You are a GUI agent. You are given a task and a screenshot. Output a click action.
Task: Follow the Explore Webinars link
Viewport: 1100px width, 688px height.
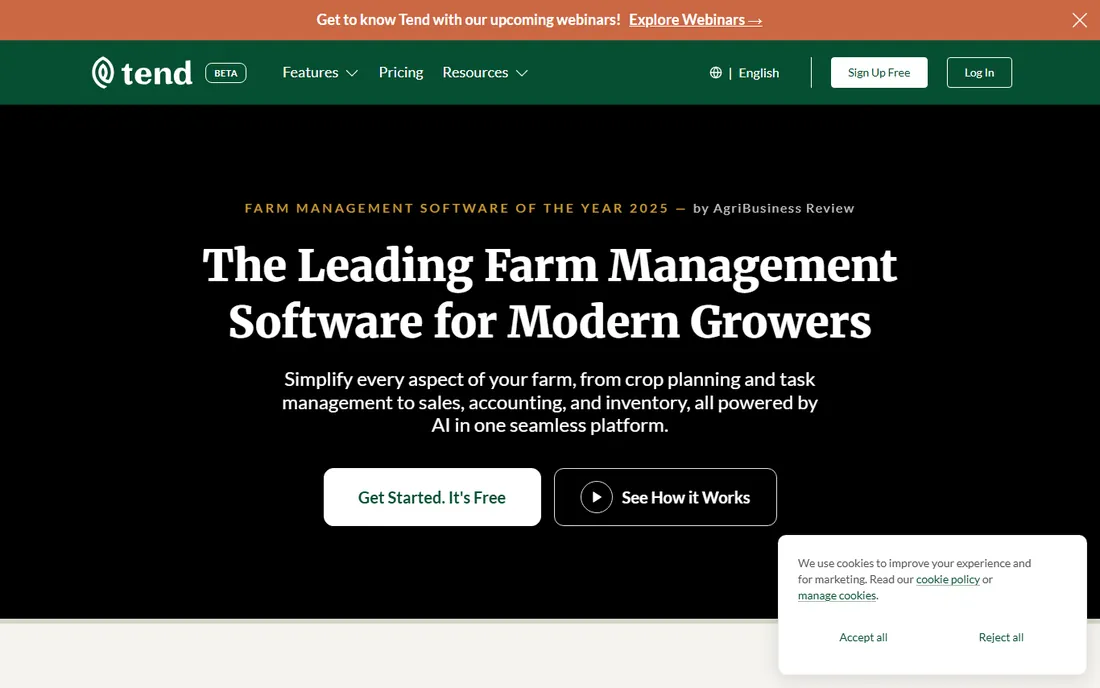coord(695,20)
